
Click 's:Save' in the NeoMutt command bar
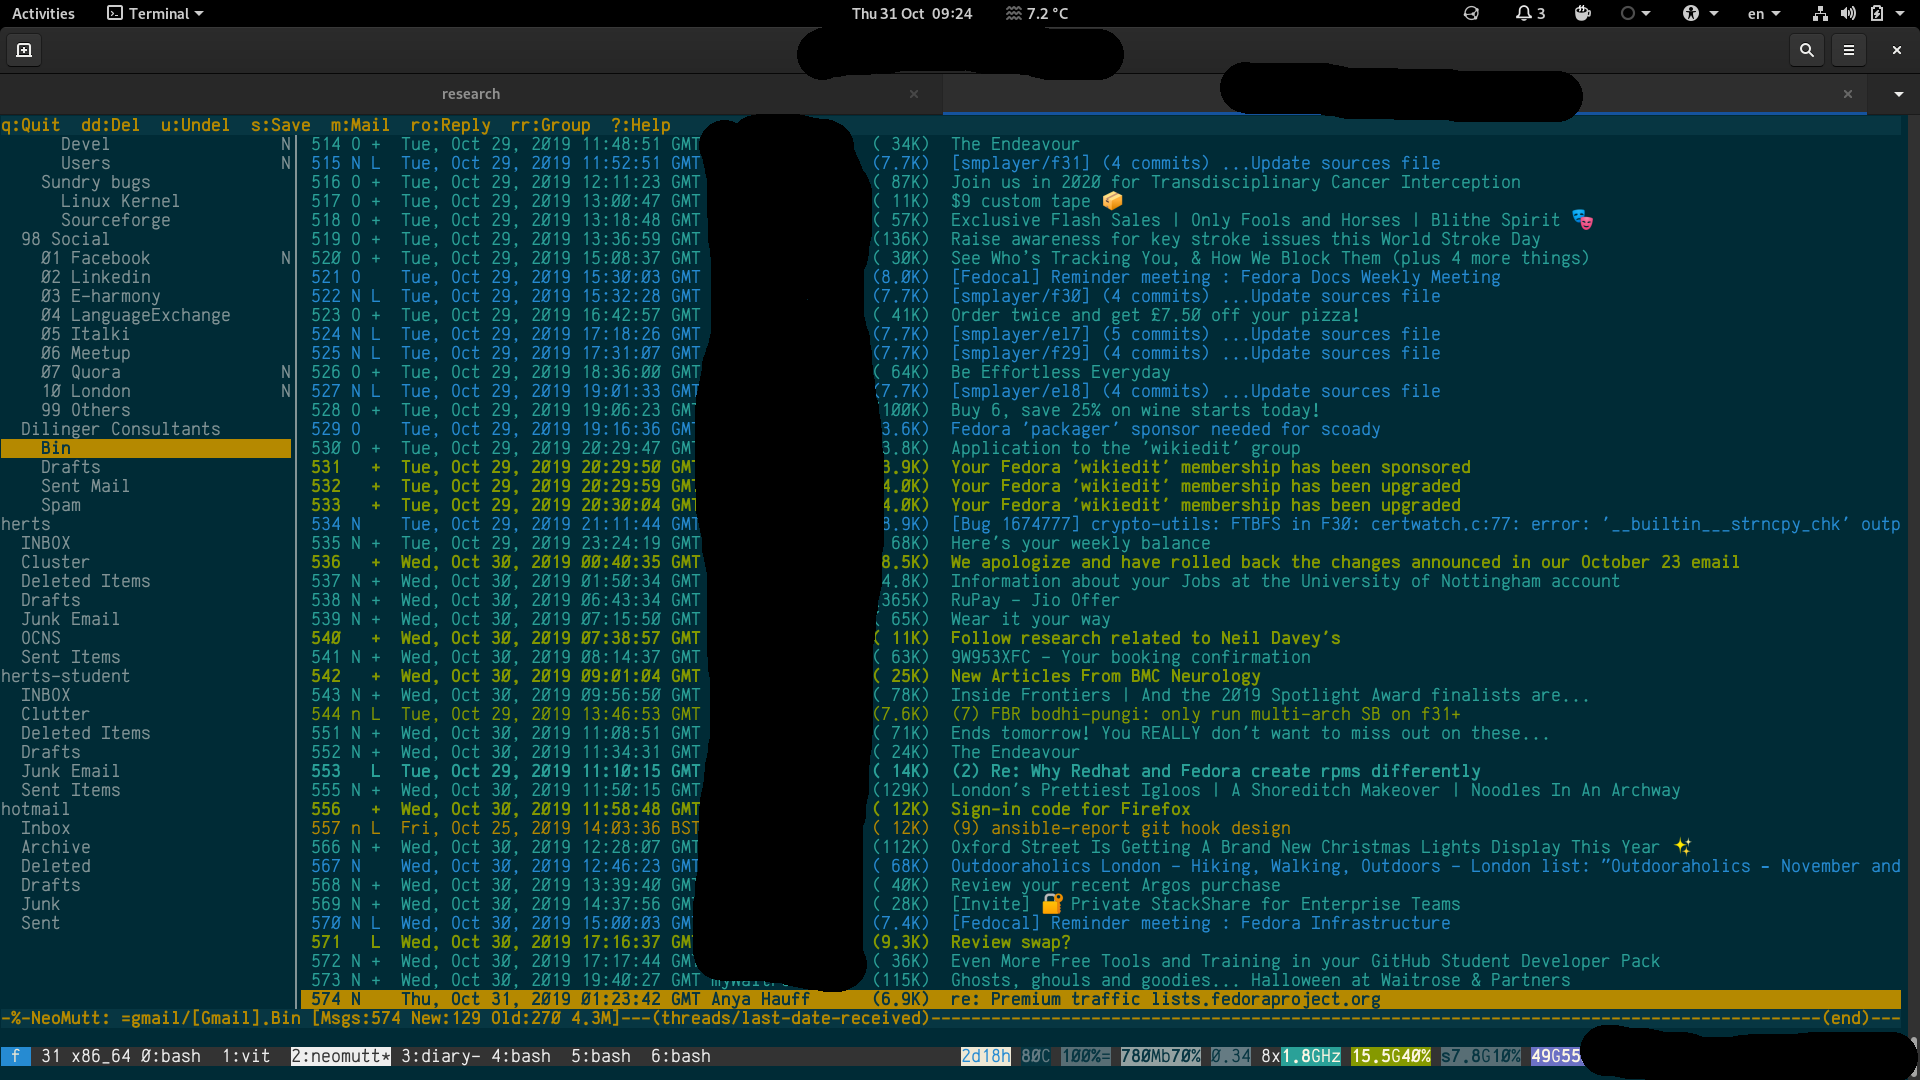pyautogui.click(x=280, y=125)
